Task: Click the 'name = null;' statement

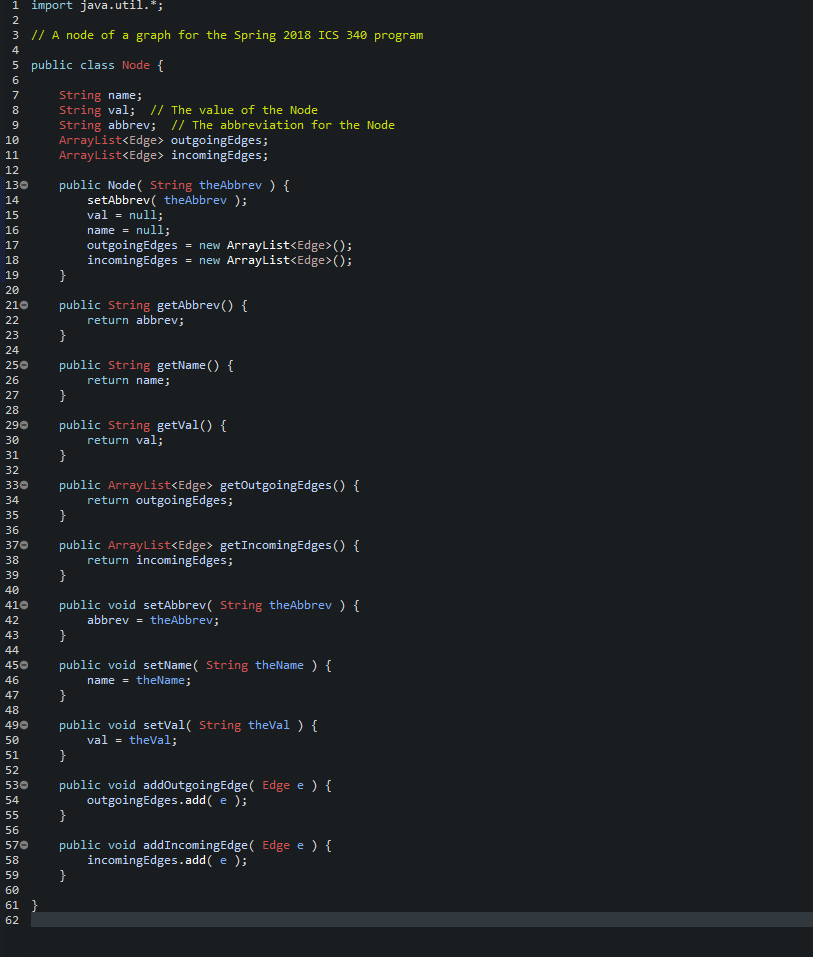Action: [129, 230]
